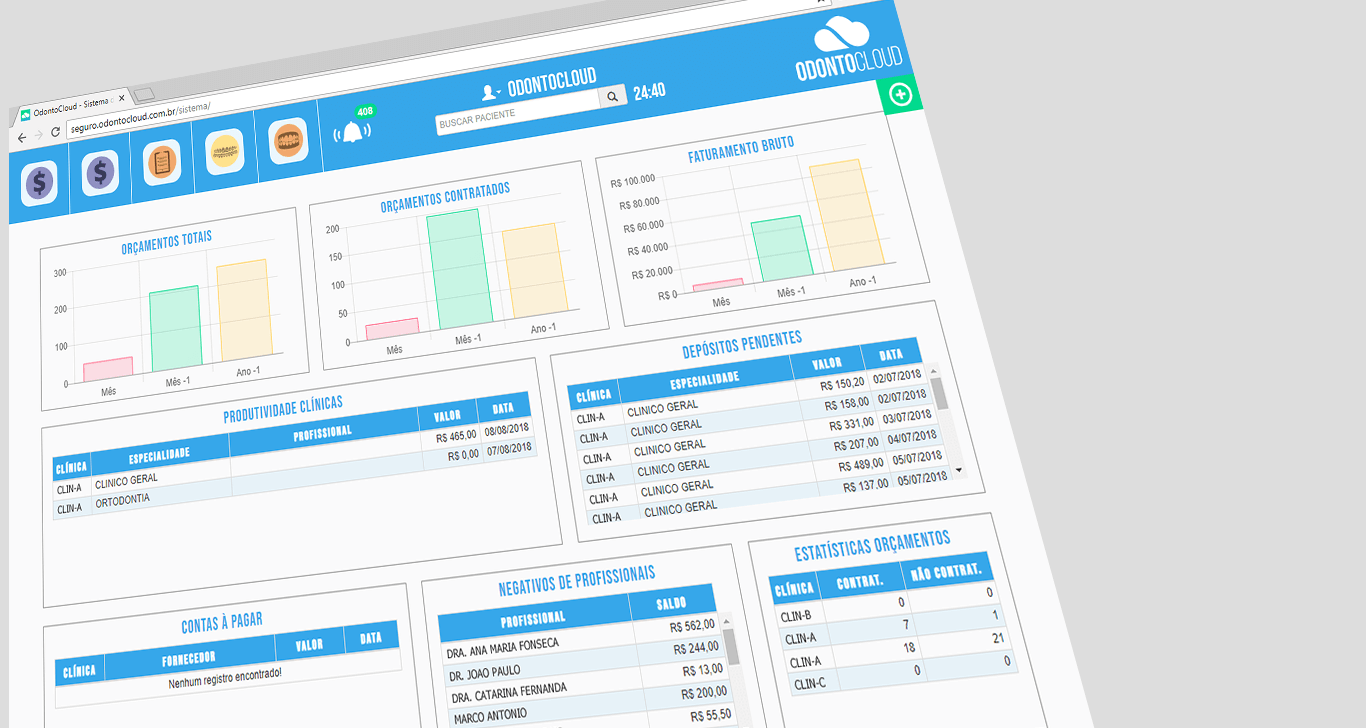Select DRA. ANA MARIA FONSECA row
This screenshot has width=1366, height=728.
pos(582,638)
